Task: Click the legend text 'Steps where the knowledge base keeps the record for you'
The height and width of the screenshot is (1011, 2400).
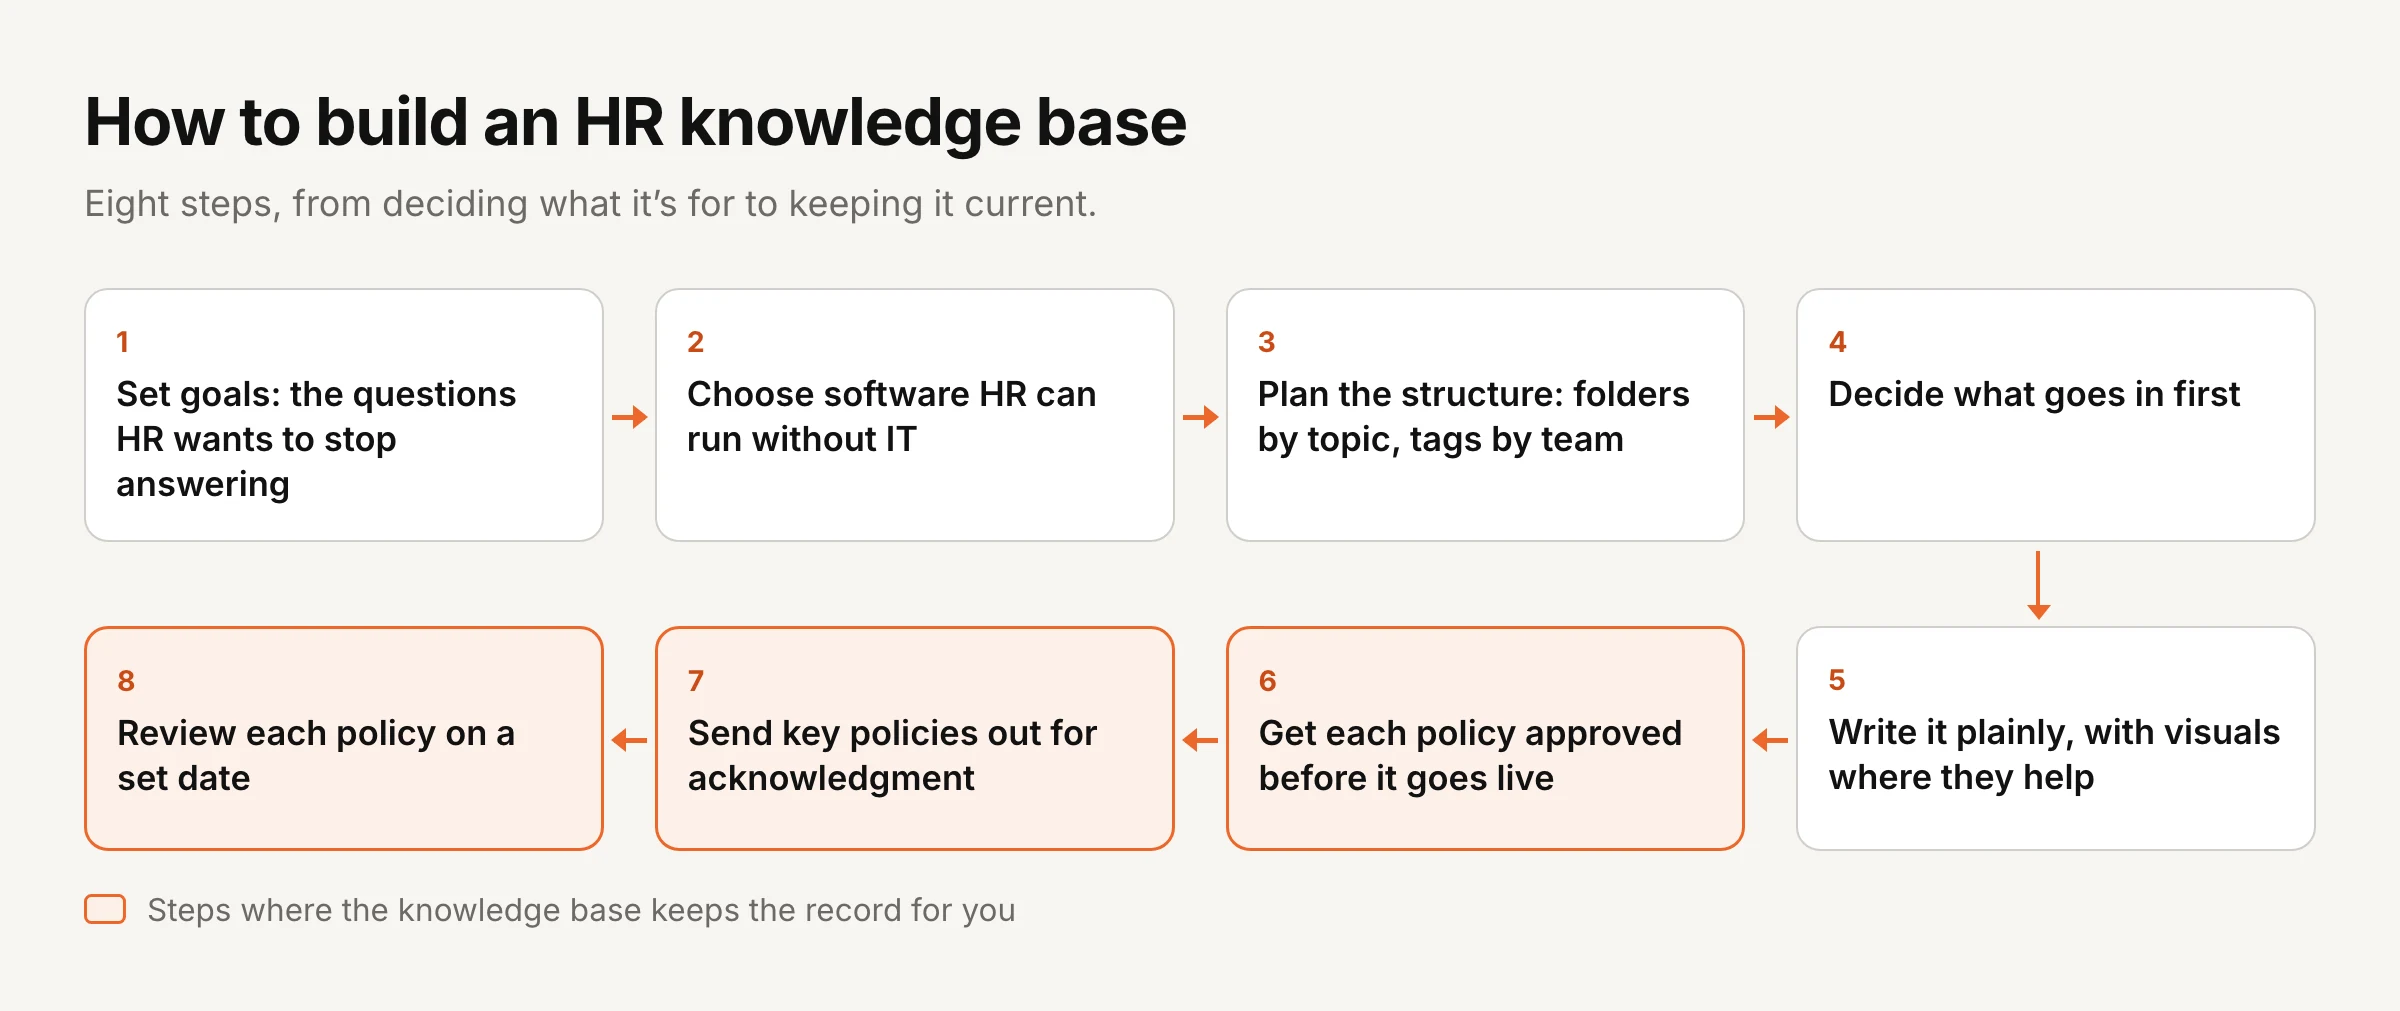Action: (581, 910)
